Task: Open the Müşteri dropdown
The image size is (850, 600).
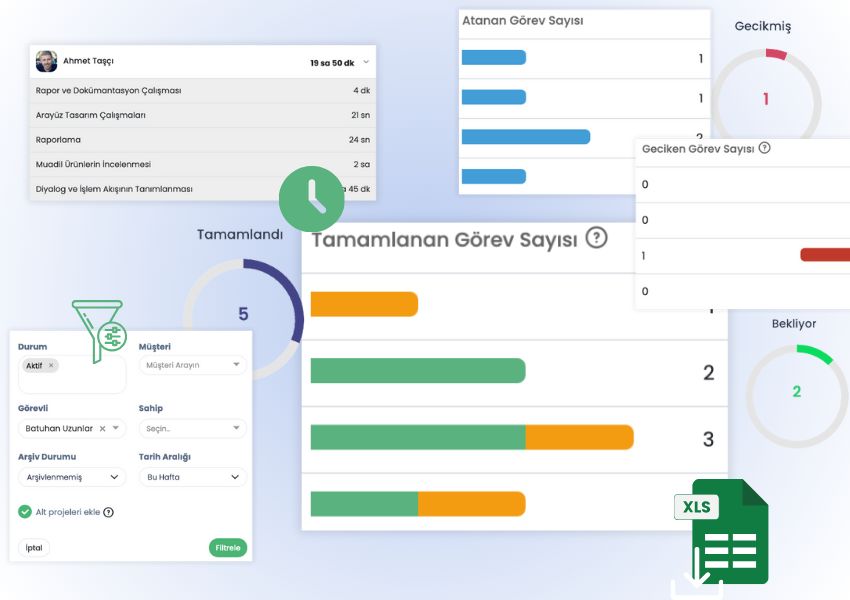Action: tap(192, 365)
